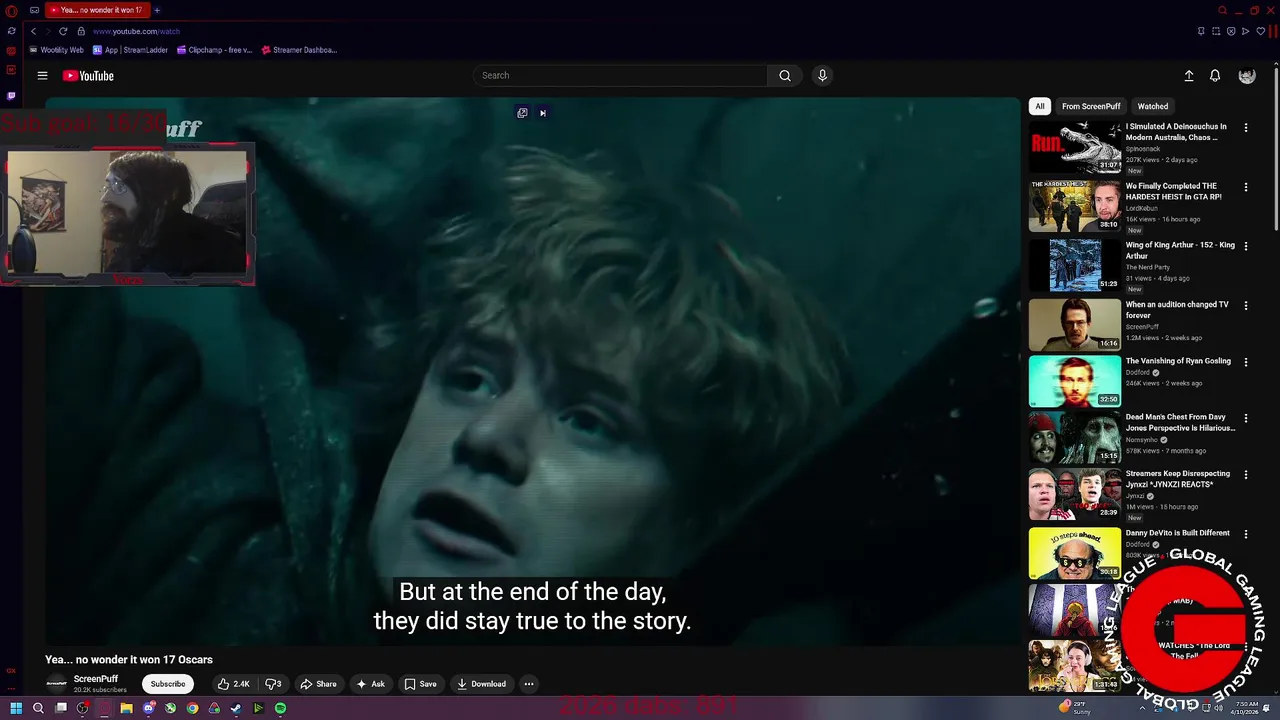The image size is (1280, 720).
Task: Open options for Jynxzi reacts video
Action: [x=1246, y=475]
